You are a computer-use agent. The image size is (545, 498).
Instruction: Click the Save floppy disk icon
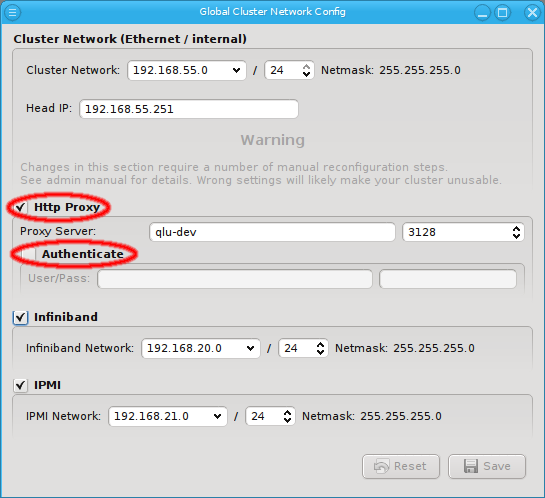coord(471,466)
